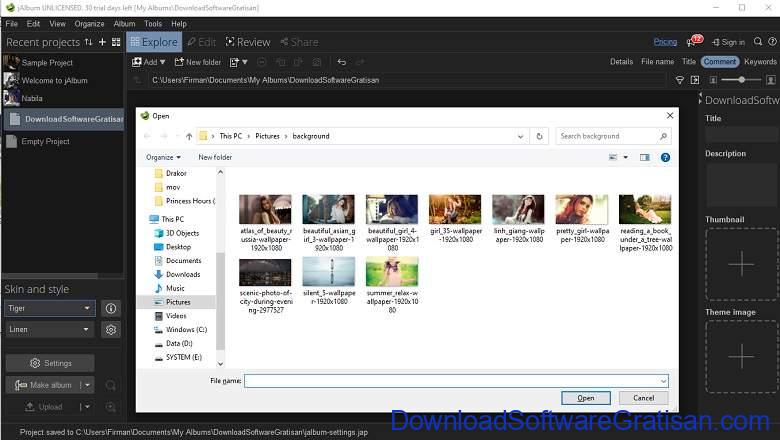Open the File menu
The height and width of the screenshot is (440, 780).
click(12, 24)
